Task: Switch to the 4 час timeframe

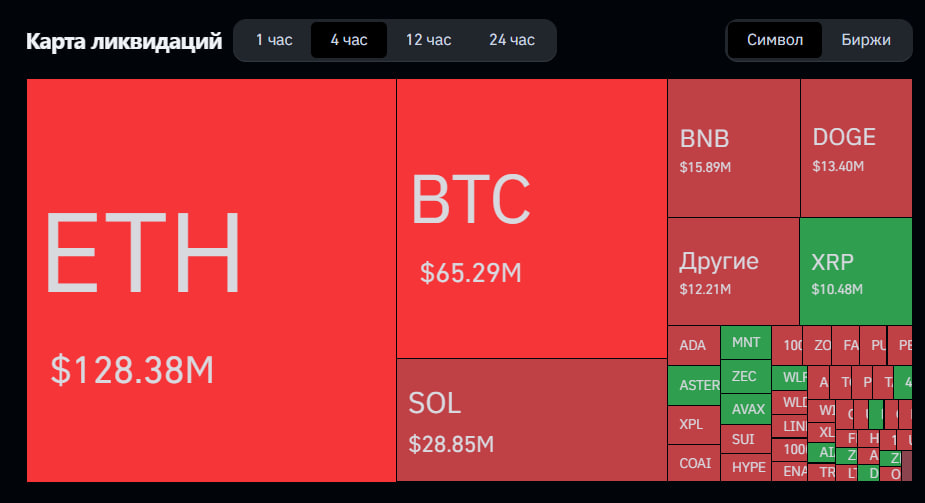Action: point(349,40)
